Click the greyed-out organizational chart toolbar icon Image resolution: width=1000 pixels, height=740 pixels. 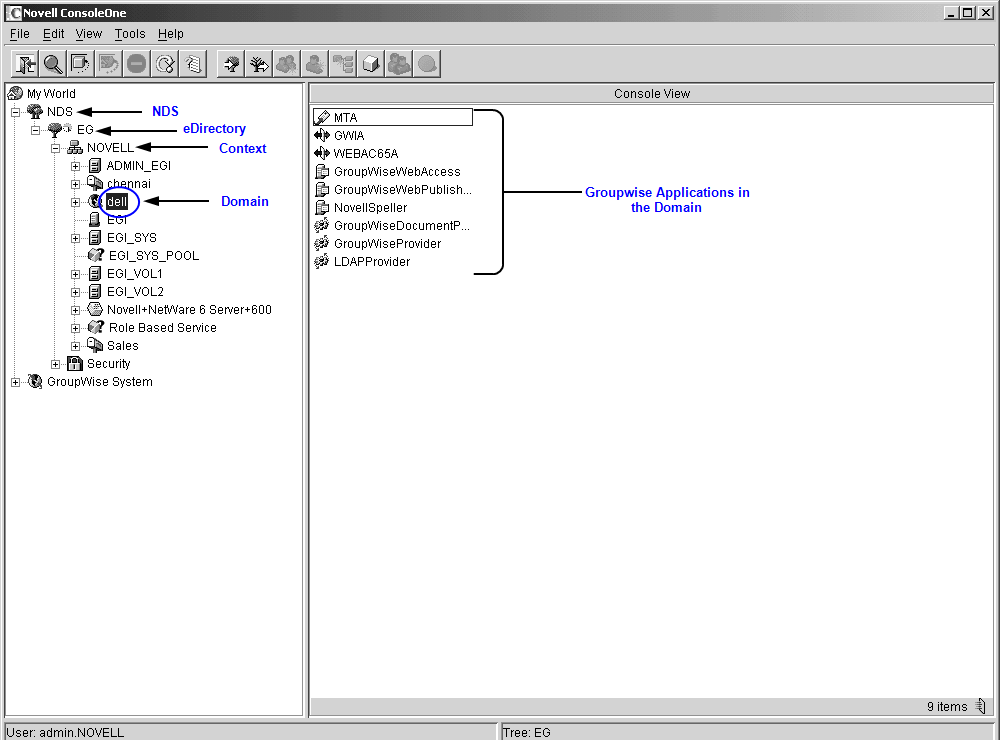tap(343, 64)
